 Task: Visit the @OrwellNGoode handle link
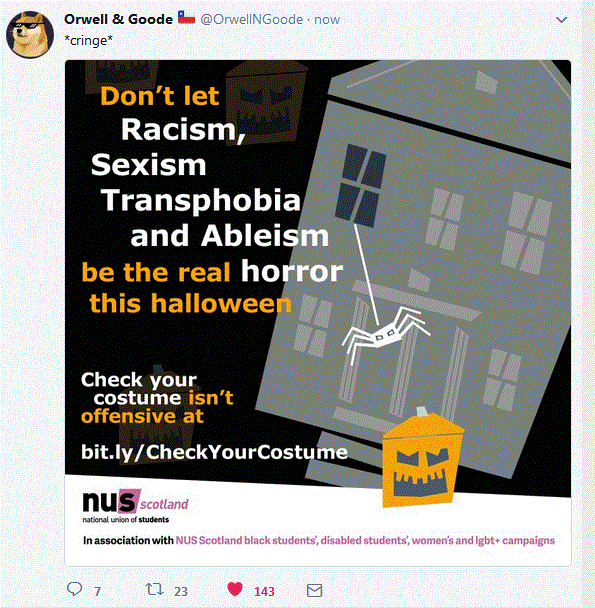[x=252, y=19]
